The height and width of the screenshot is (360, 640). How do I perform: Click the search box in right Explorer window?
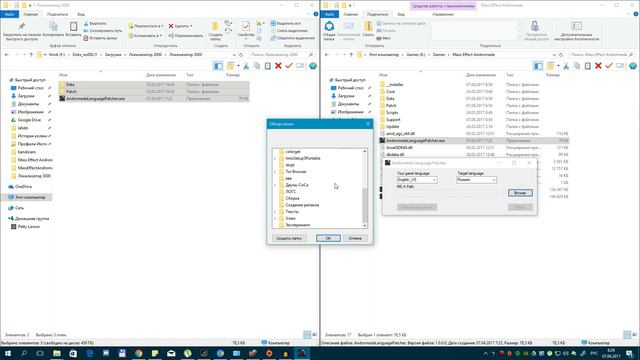click(x=601, y=55)
